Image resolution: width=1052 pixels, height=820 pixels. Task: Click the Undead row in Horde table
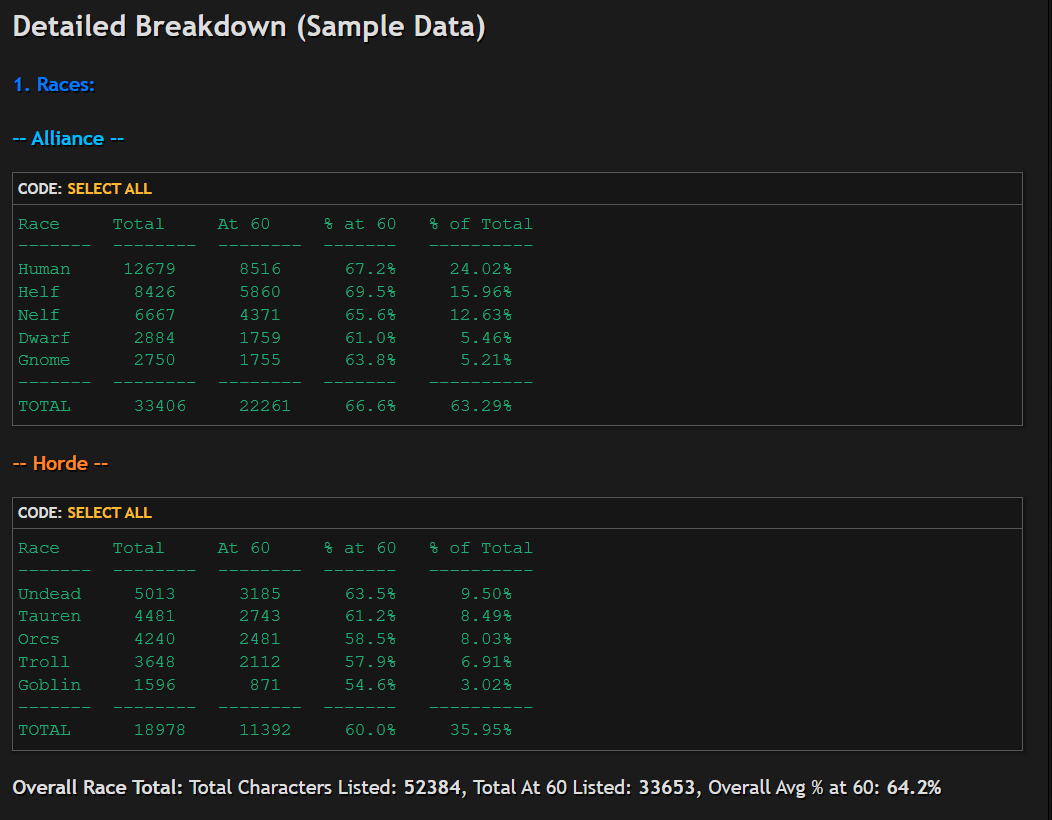(265, 594)
